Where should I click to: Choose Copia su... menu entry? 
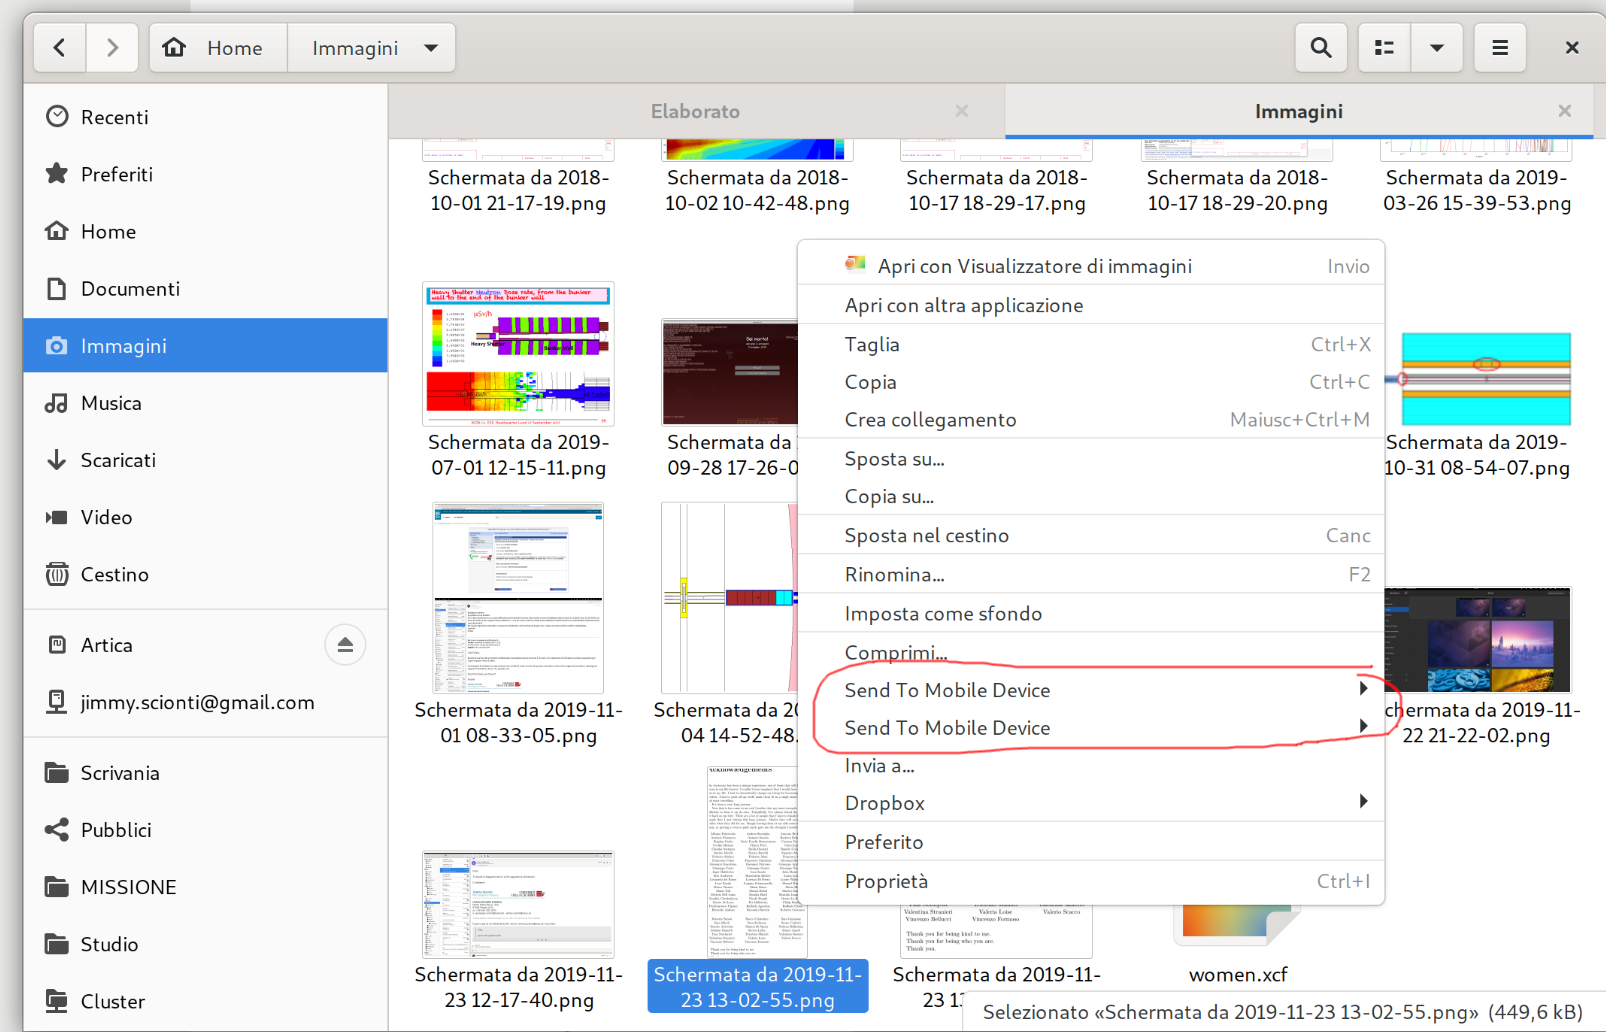(x=1091, y=497)
